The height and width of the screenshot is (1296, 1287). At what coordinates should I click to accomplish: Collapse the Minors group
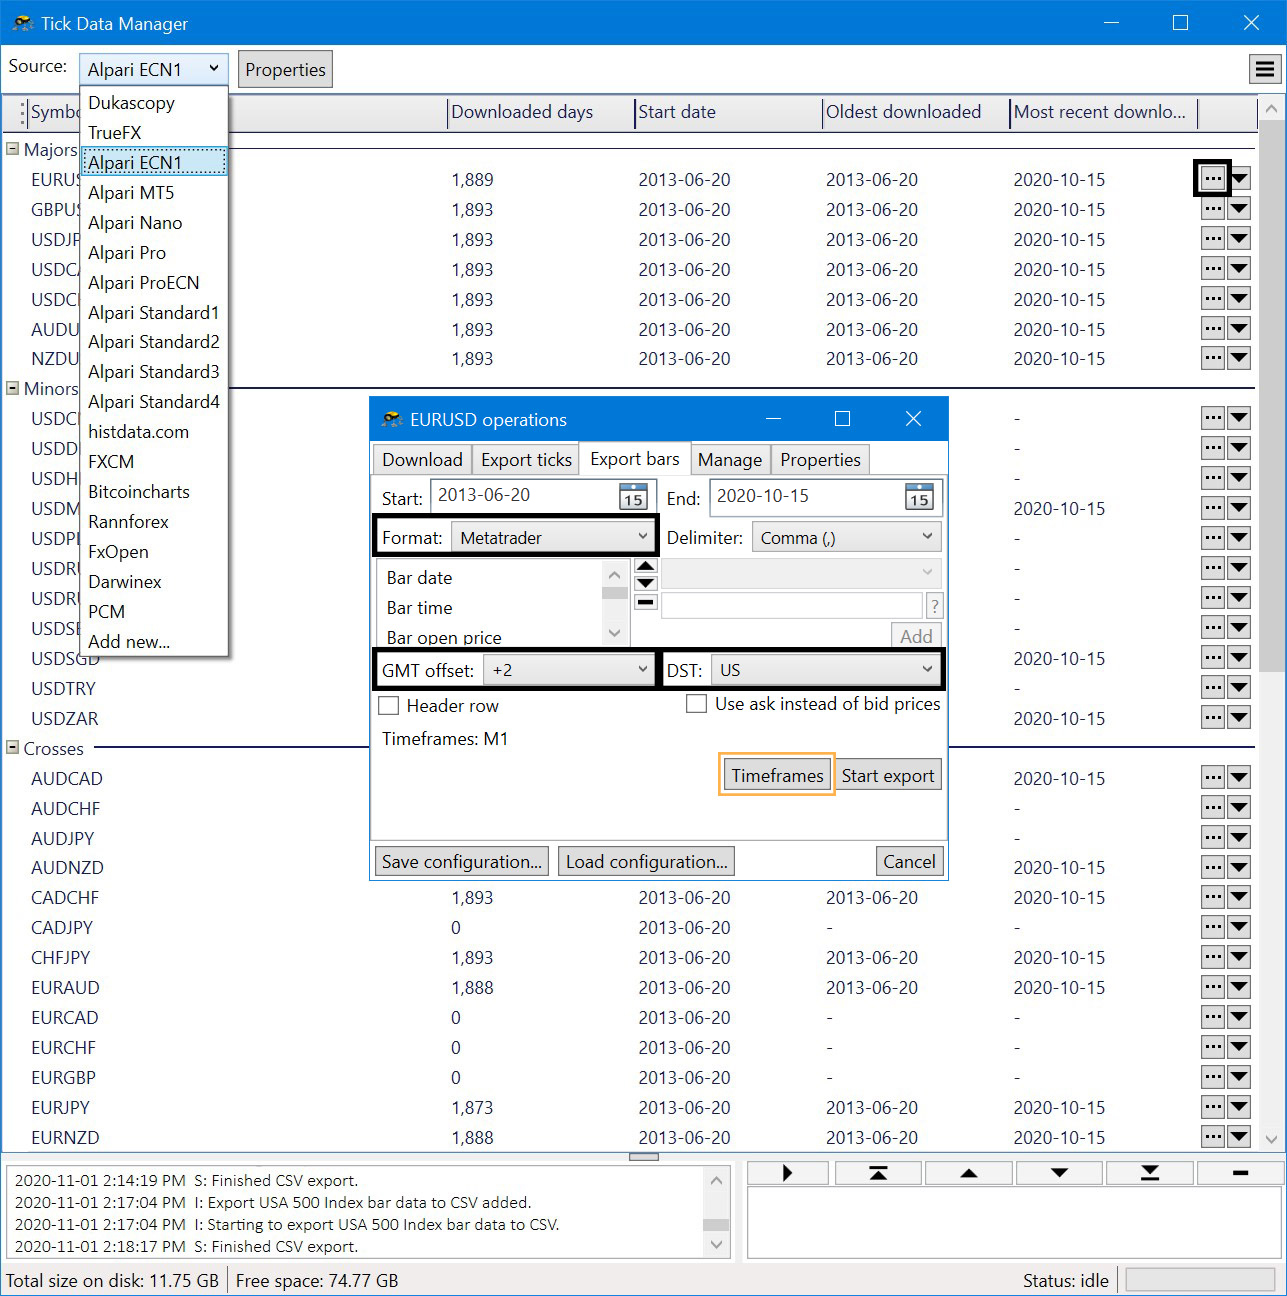coord(13,388)
